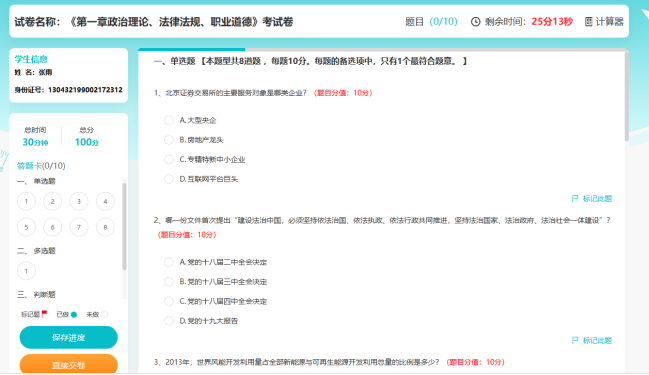Click the ID number 130432199002172312

(x=85, y=90)
